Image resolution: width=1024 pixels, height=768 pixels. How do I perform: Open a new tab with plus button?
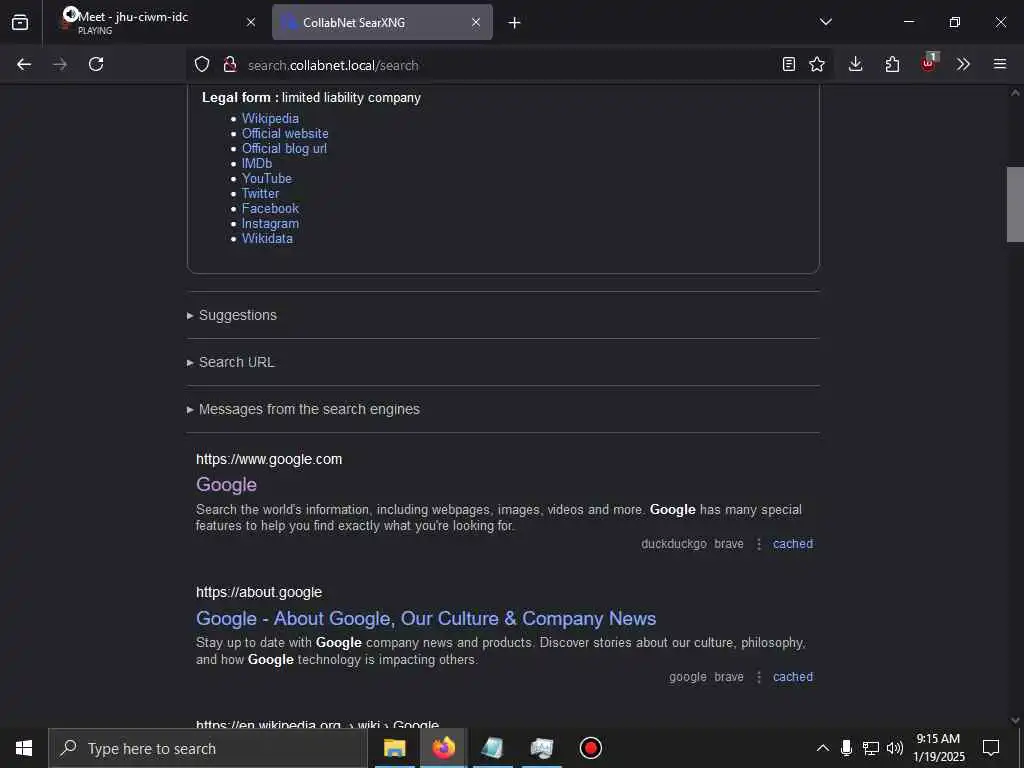[x=515, y=23]
